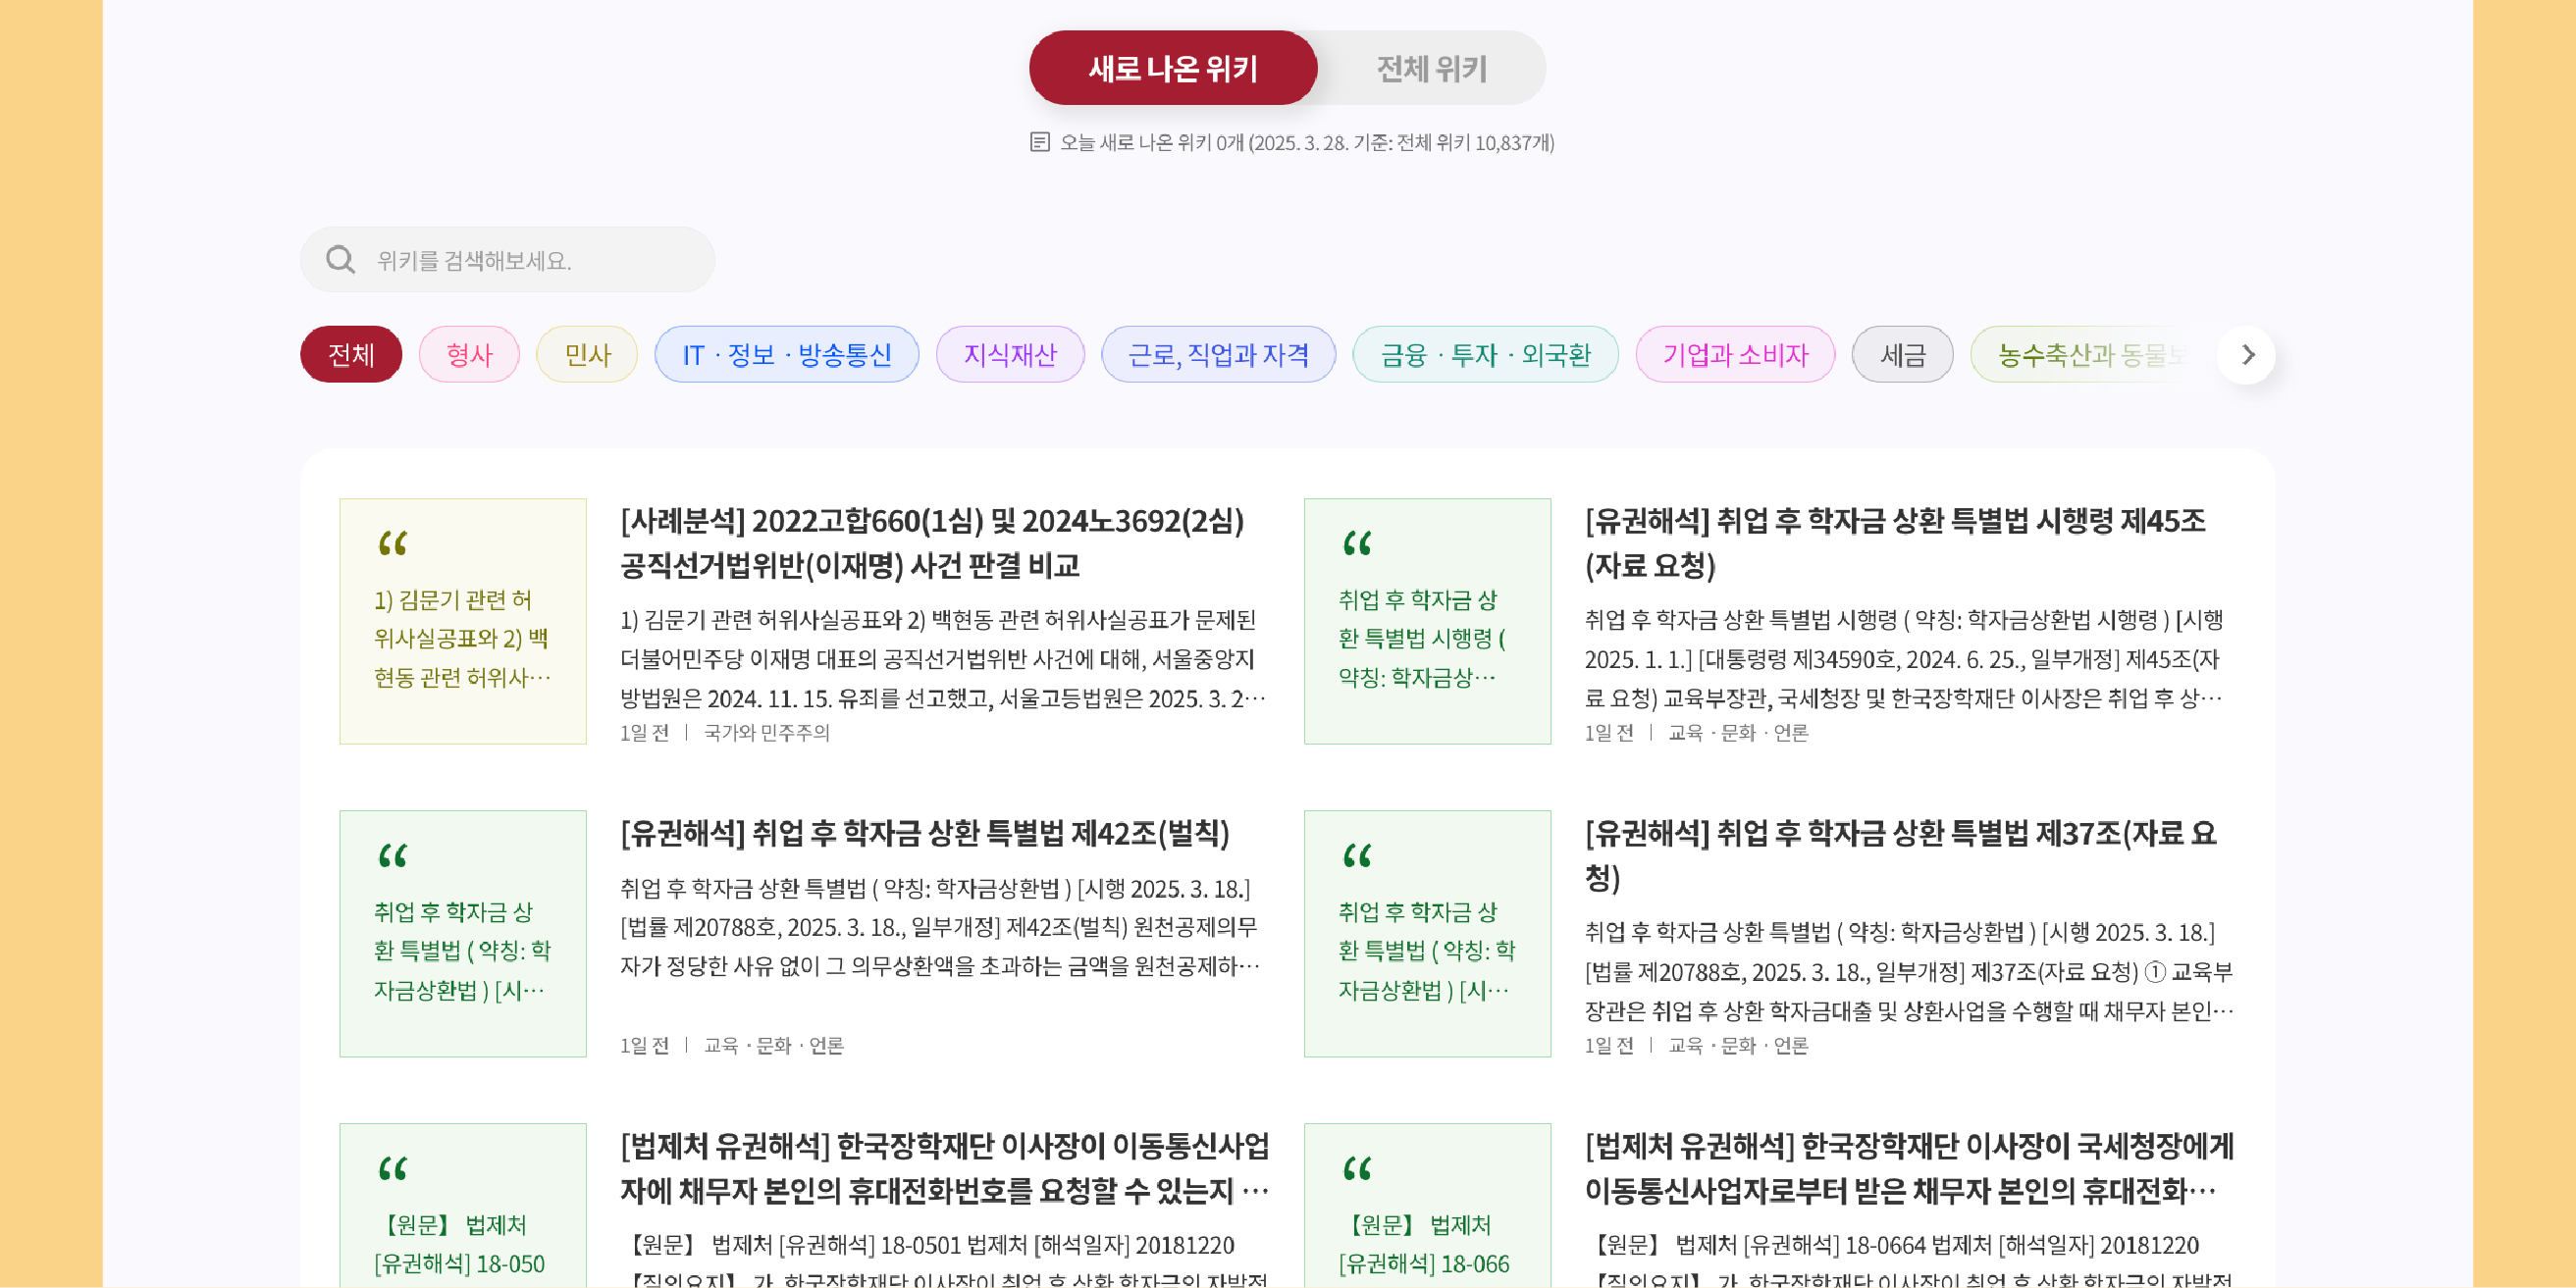Click thumbnail showing 유권해석 18-050
The width and height of the screenshot is (2576, 1288).
click(463, 1205)
